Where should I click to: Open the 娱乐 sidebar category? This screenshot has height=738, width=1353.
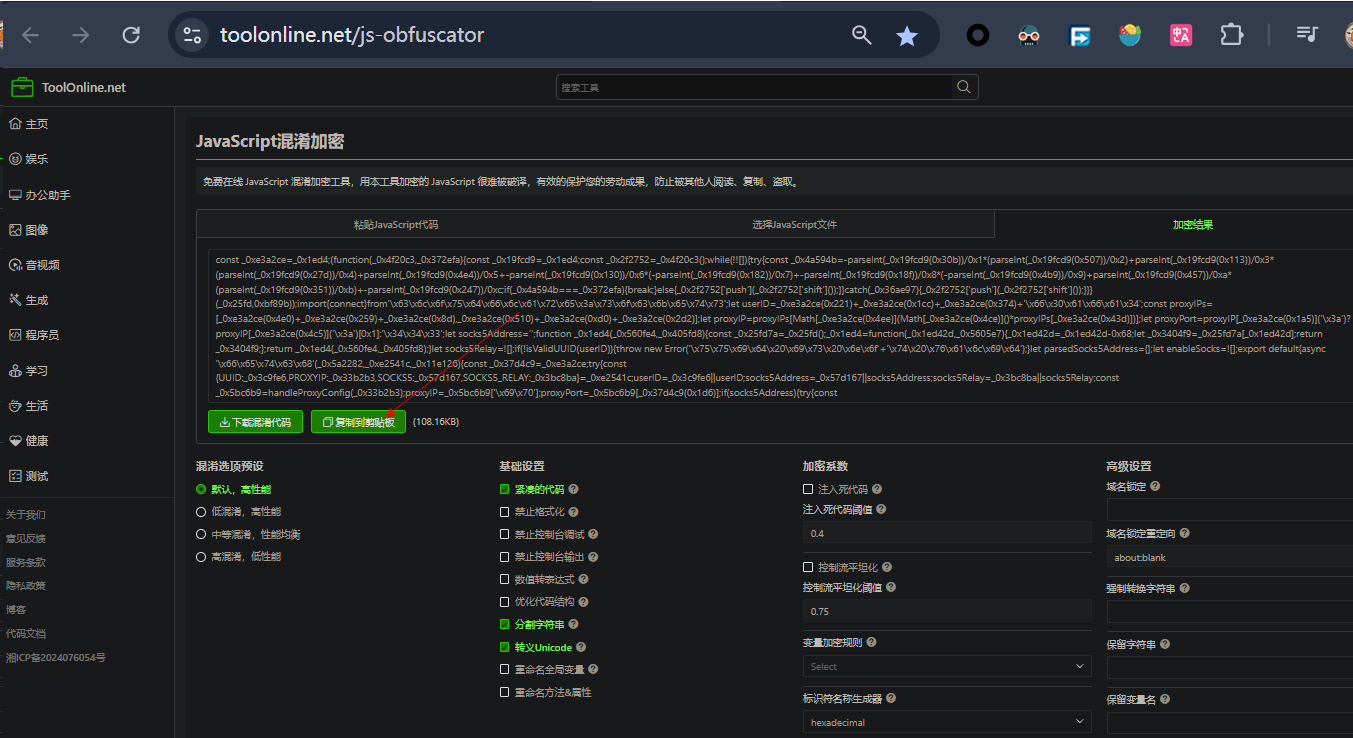(x=28, y=159)
